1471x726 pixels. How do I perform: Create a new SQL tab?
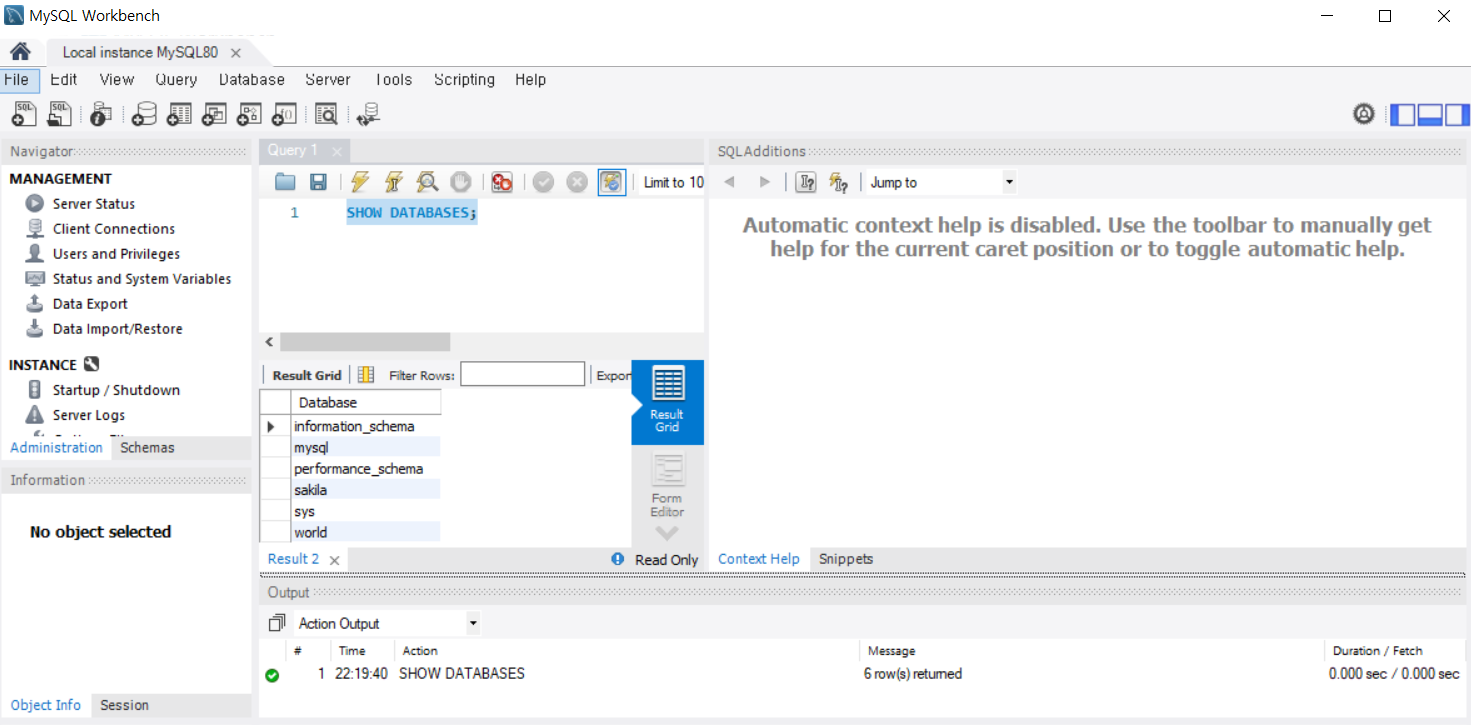(24, 114)
